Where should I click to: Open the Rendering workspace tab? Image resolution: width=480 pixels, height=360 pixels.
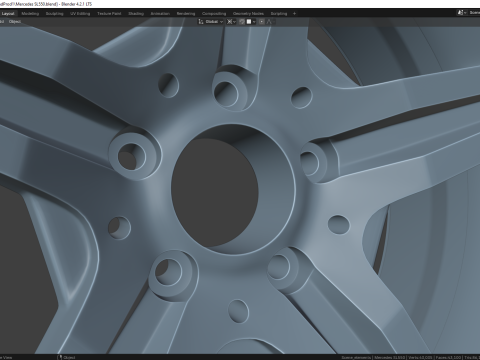pos(186,14)
